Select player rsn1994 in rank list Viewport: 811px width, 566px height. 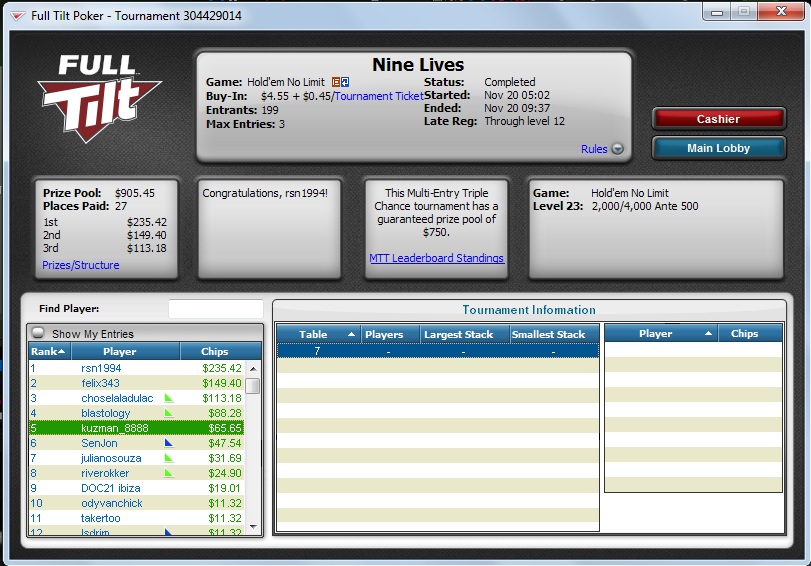pyautogui.click(x=137, y=368)
